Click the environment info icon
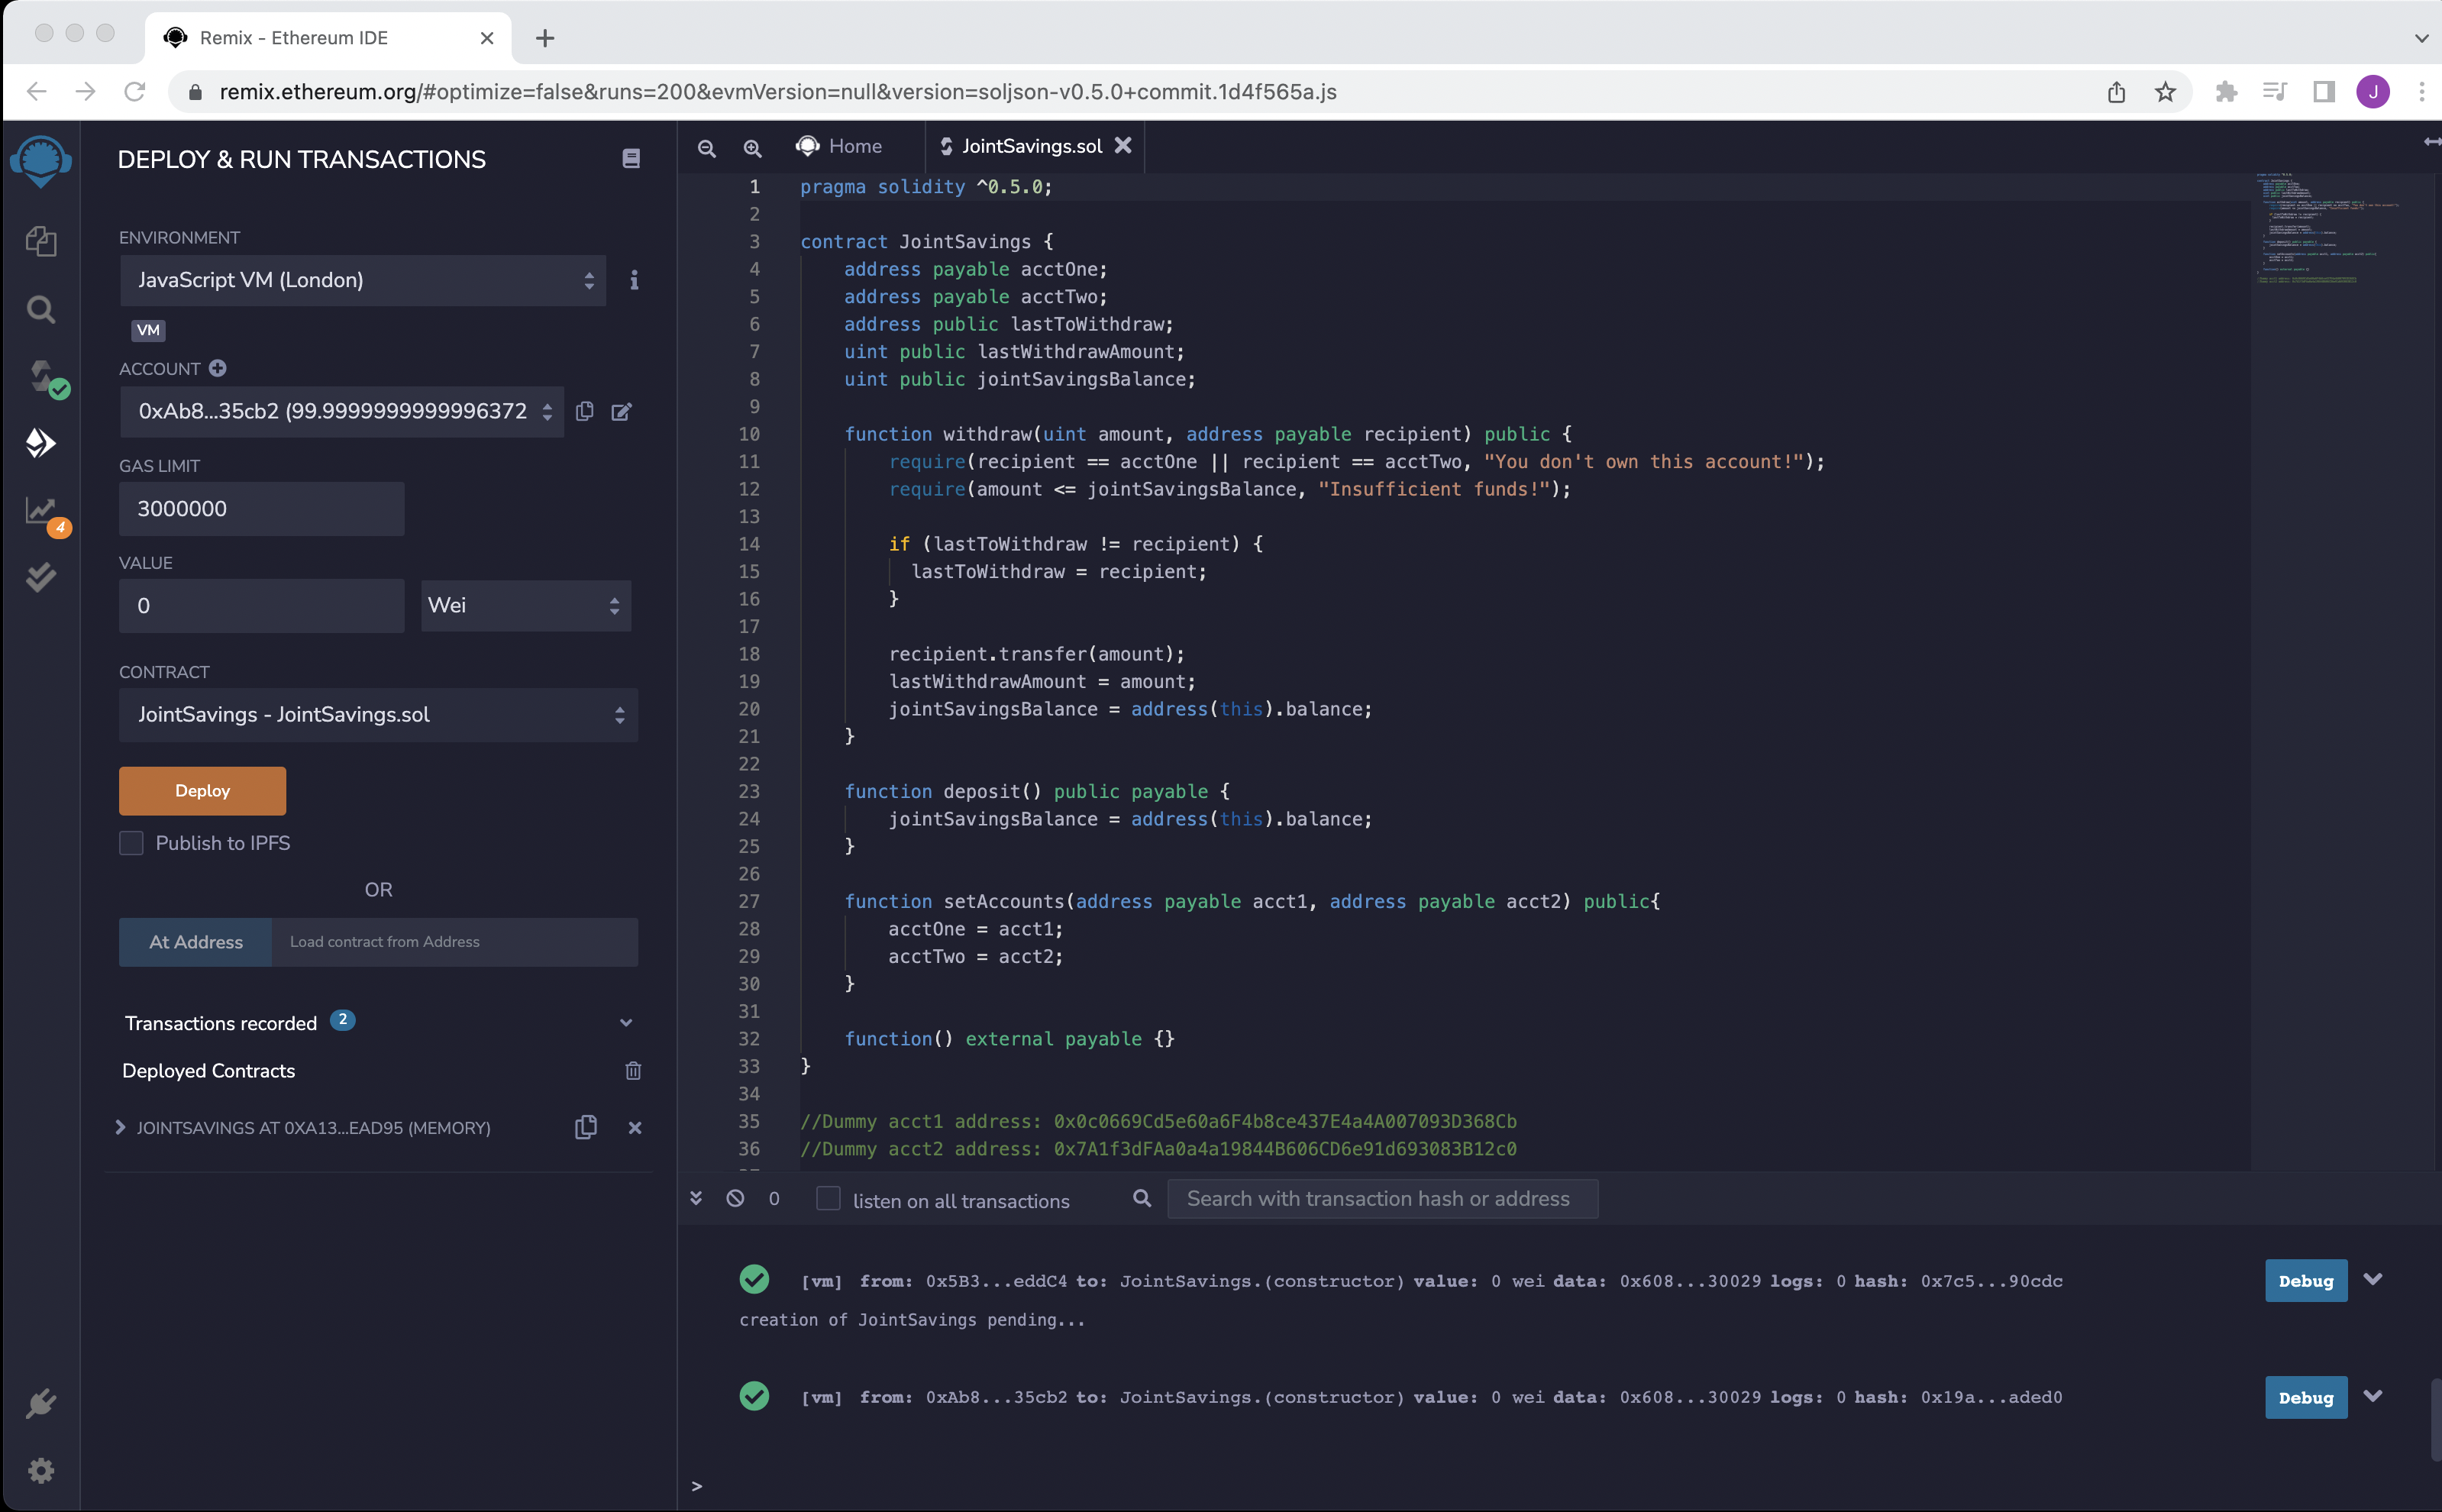2442x1512 pixels. coord(634,280)
